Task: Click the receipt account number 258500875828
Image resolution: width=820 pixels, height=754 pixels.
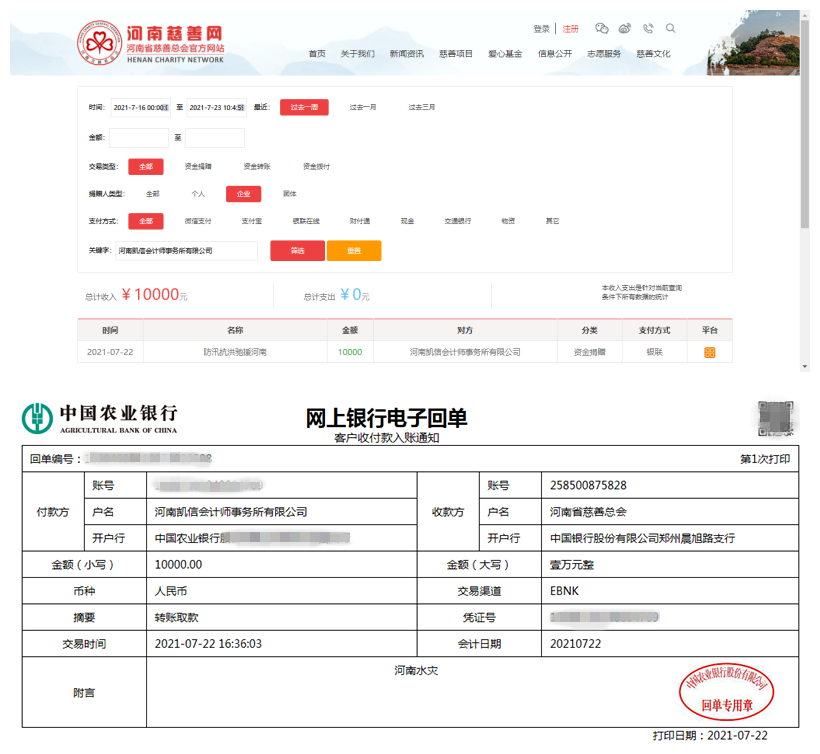Action: click(588, 486)
